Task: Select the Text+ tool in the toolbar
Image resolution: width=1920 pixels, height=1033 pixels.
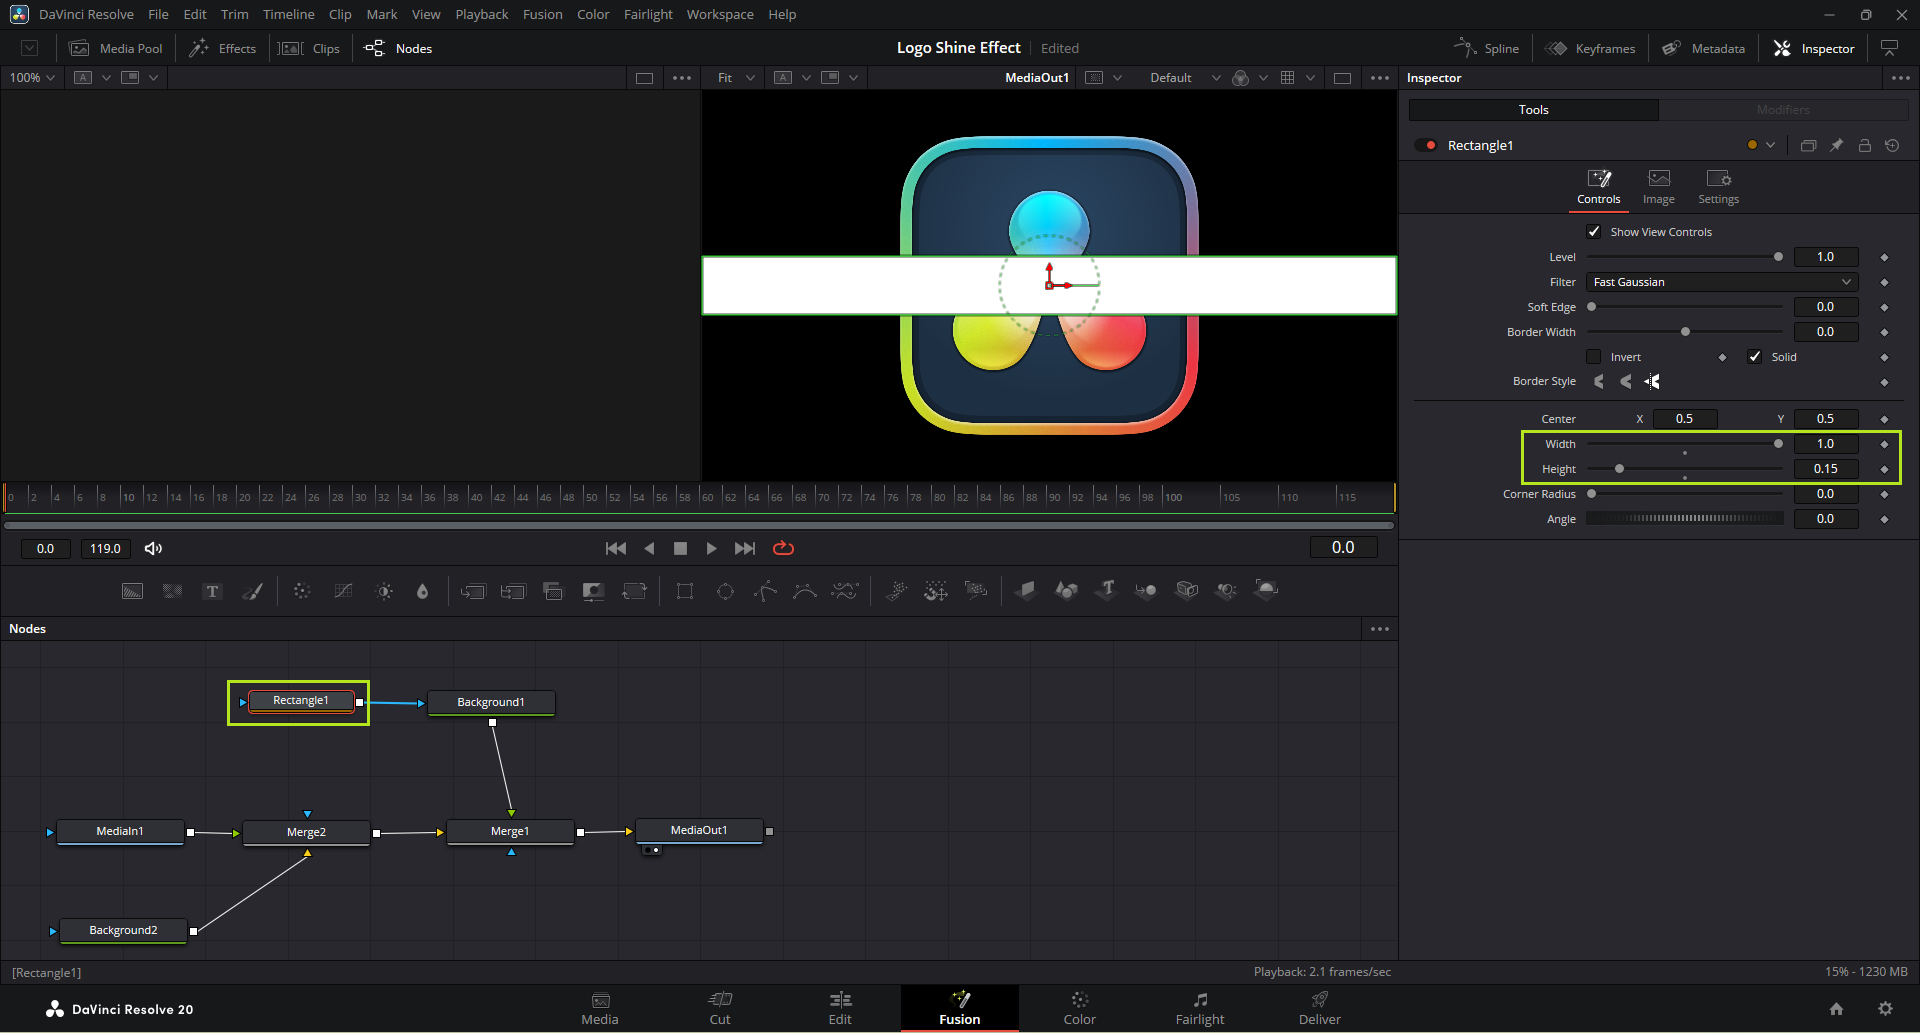Action: tap(212, 591)
